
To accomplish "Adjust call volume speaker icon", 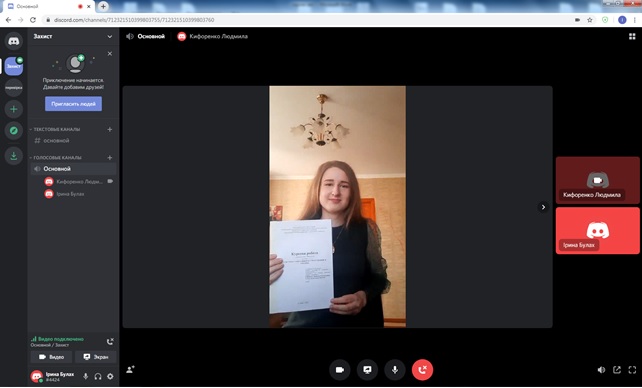I will coord(601,370).
